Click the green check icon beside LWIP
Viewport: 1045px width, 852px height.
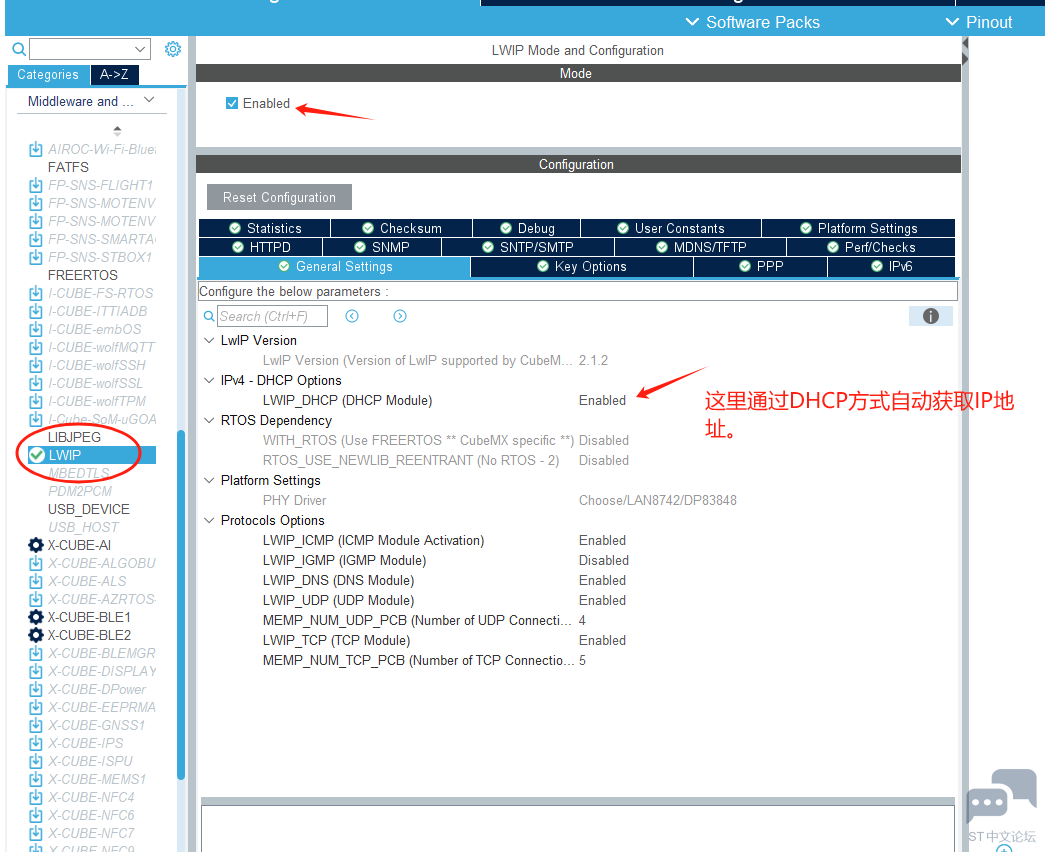tap(37, 455)
